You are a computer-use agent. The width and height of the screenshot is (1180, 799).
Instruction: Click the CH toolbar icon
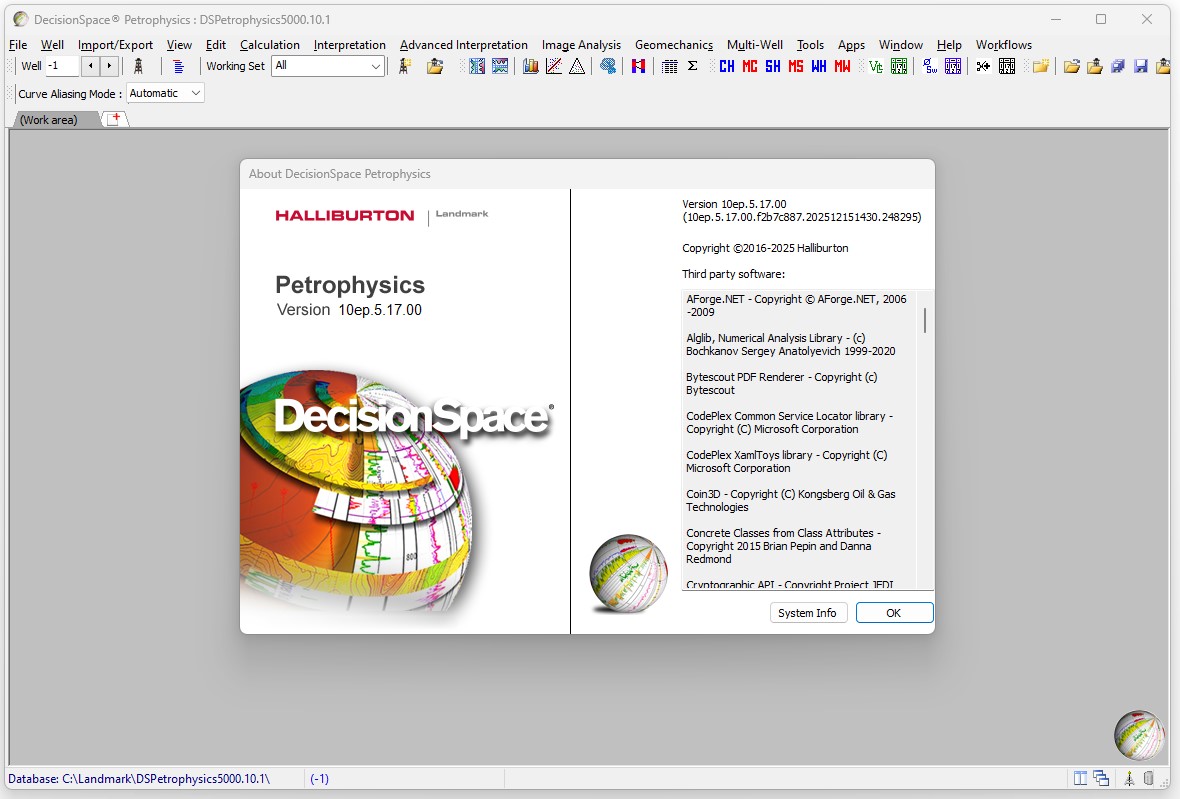click(x=726, y=66)
